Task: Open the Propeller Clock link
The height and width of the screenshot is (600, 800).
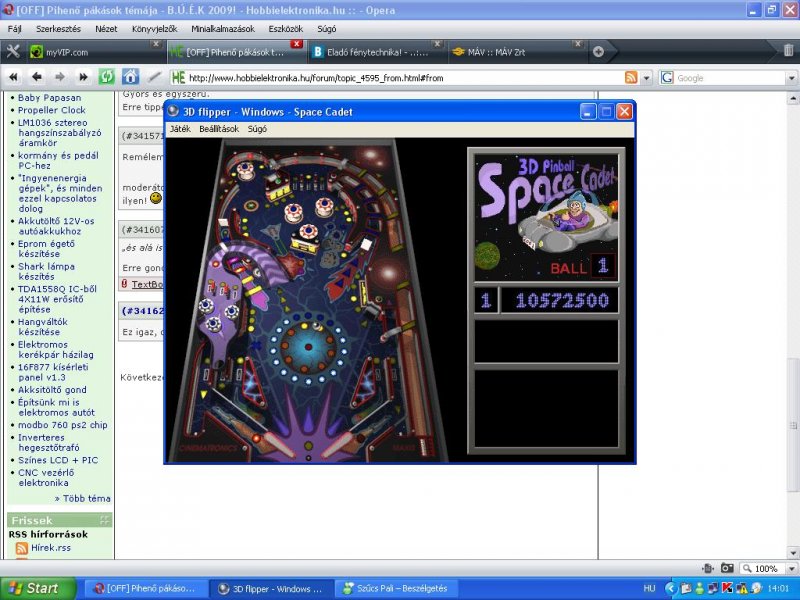Action: [52, 110]
